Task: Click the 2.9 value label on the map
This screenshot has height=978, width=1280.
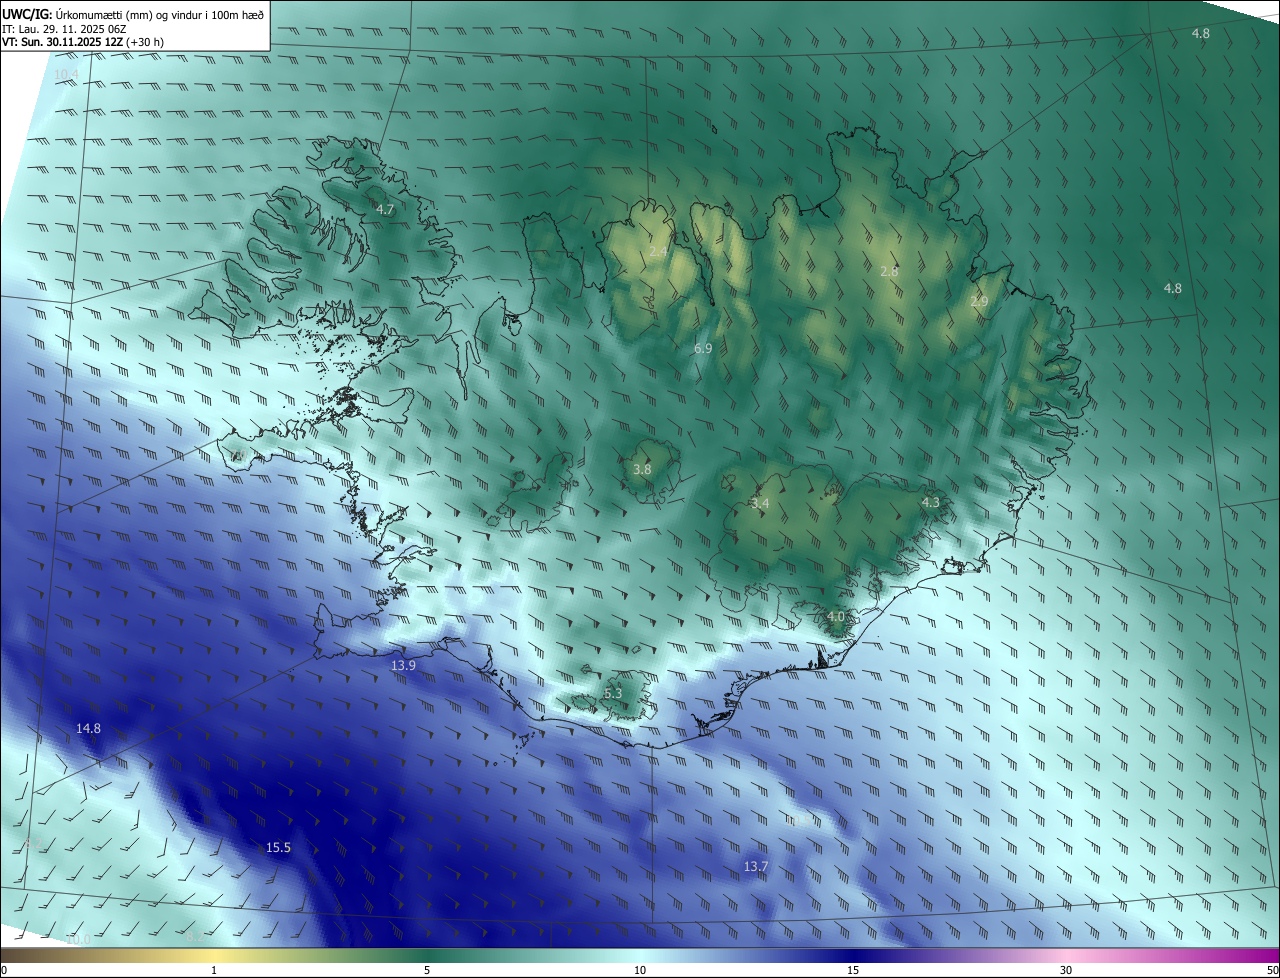Action: [x=979, y=302]
